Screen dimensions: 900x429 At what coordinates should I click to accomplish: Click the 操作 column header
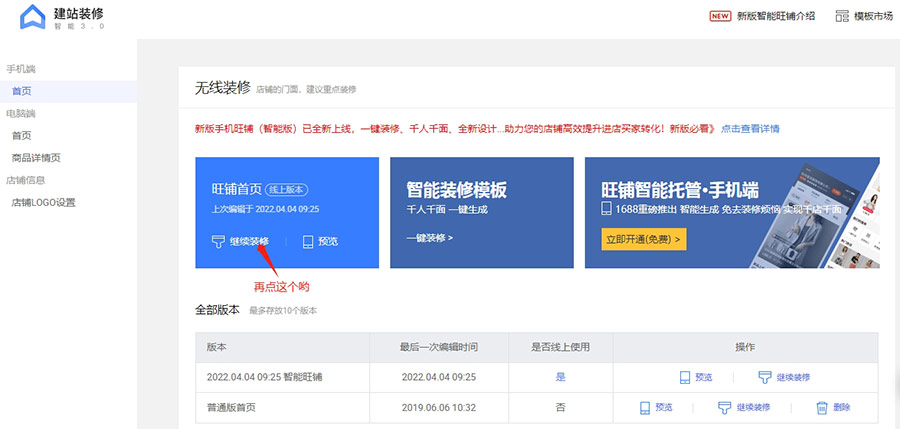click(x=745, y=347)
